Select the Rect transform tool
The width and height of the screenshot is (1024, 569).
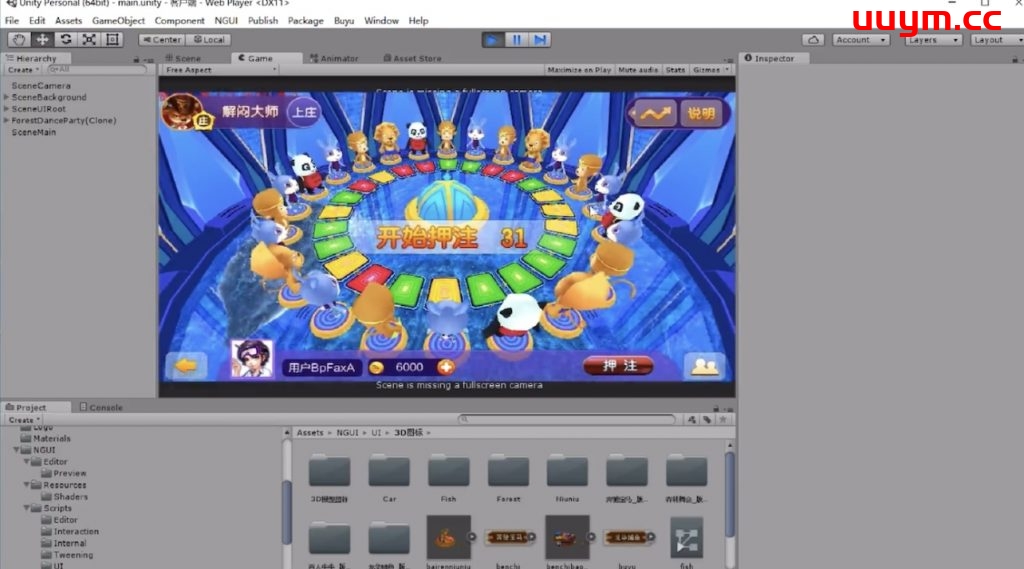[112, 40]
